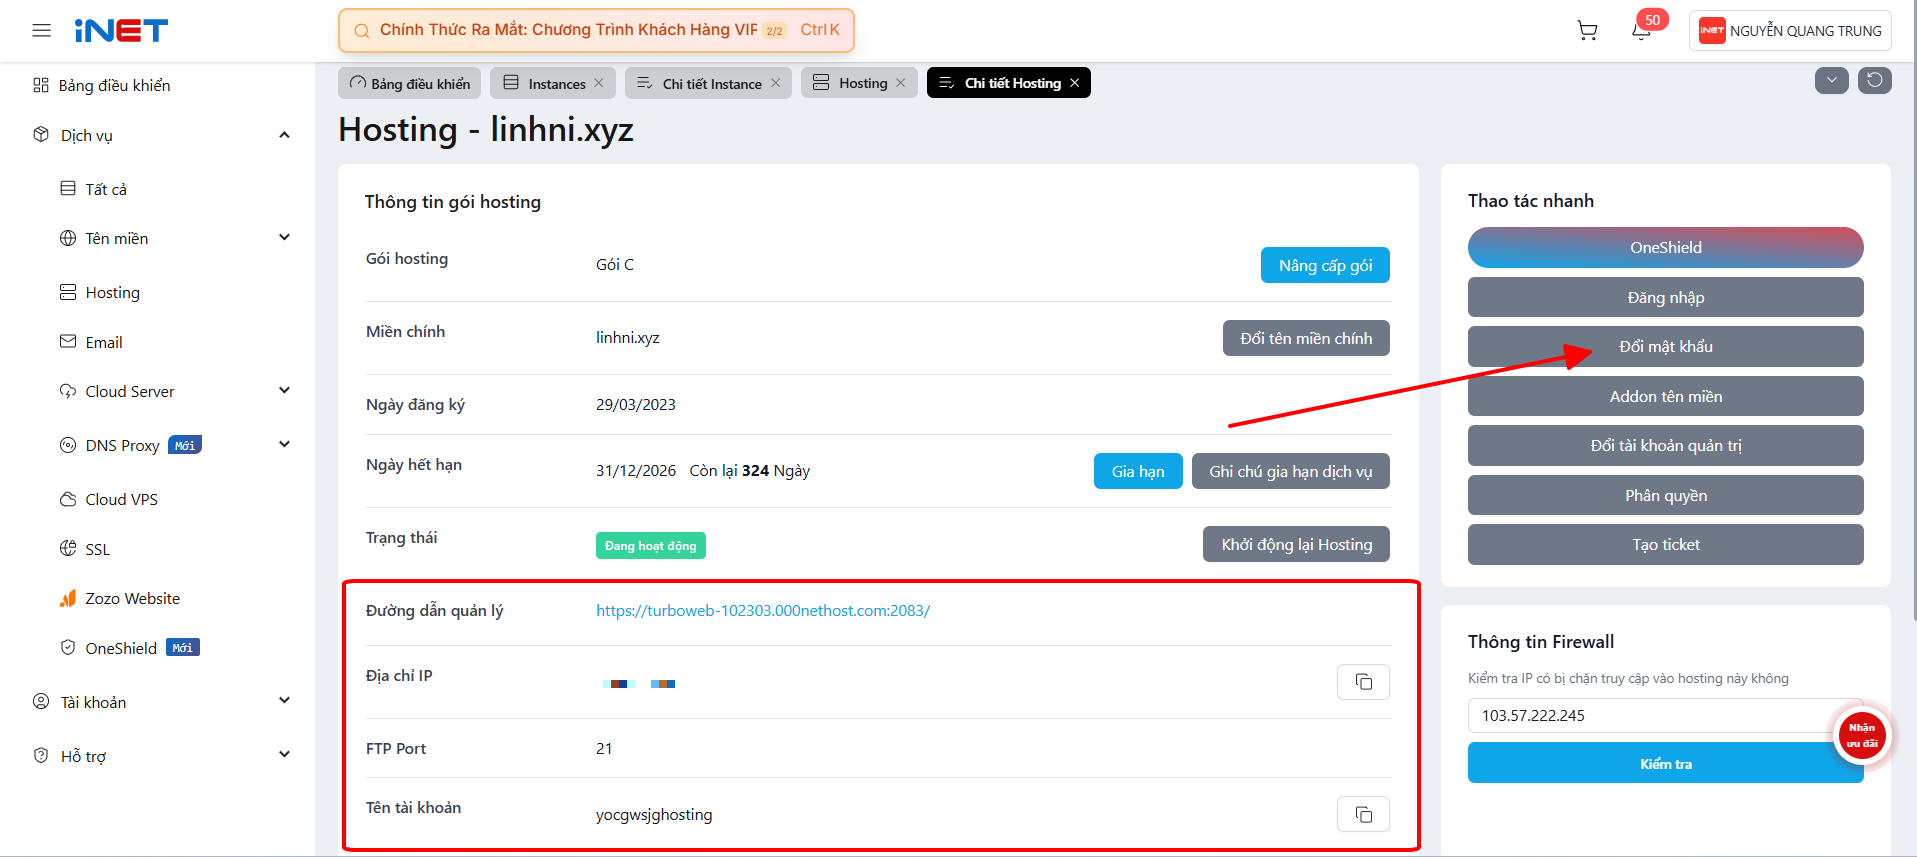Close the Chi tiết Hosting tab
Viewport: 1917px width, 857px height.
pos(1075,83)
